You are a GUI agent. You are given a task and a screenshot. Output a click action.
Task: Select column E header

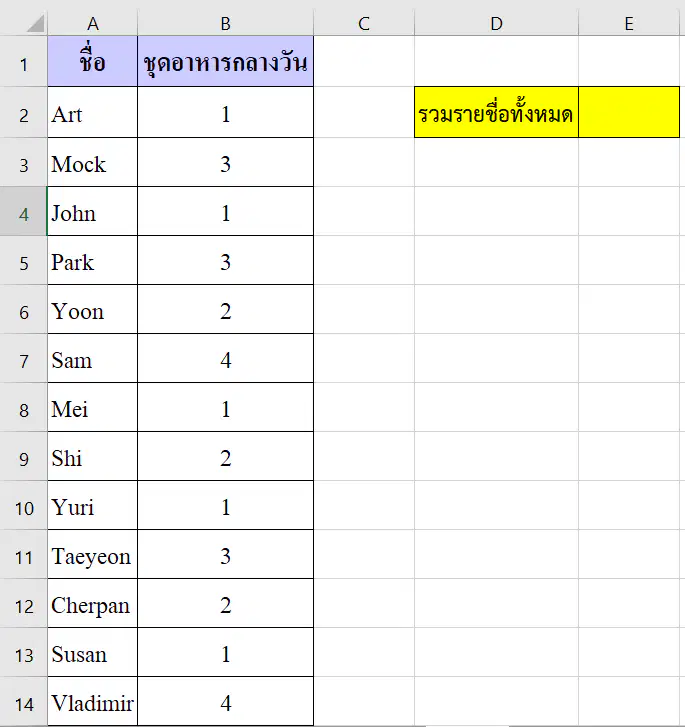629,23
